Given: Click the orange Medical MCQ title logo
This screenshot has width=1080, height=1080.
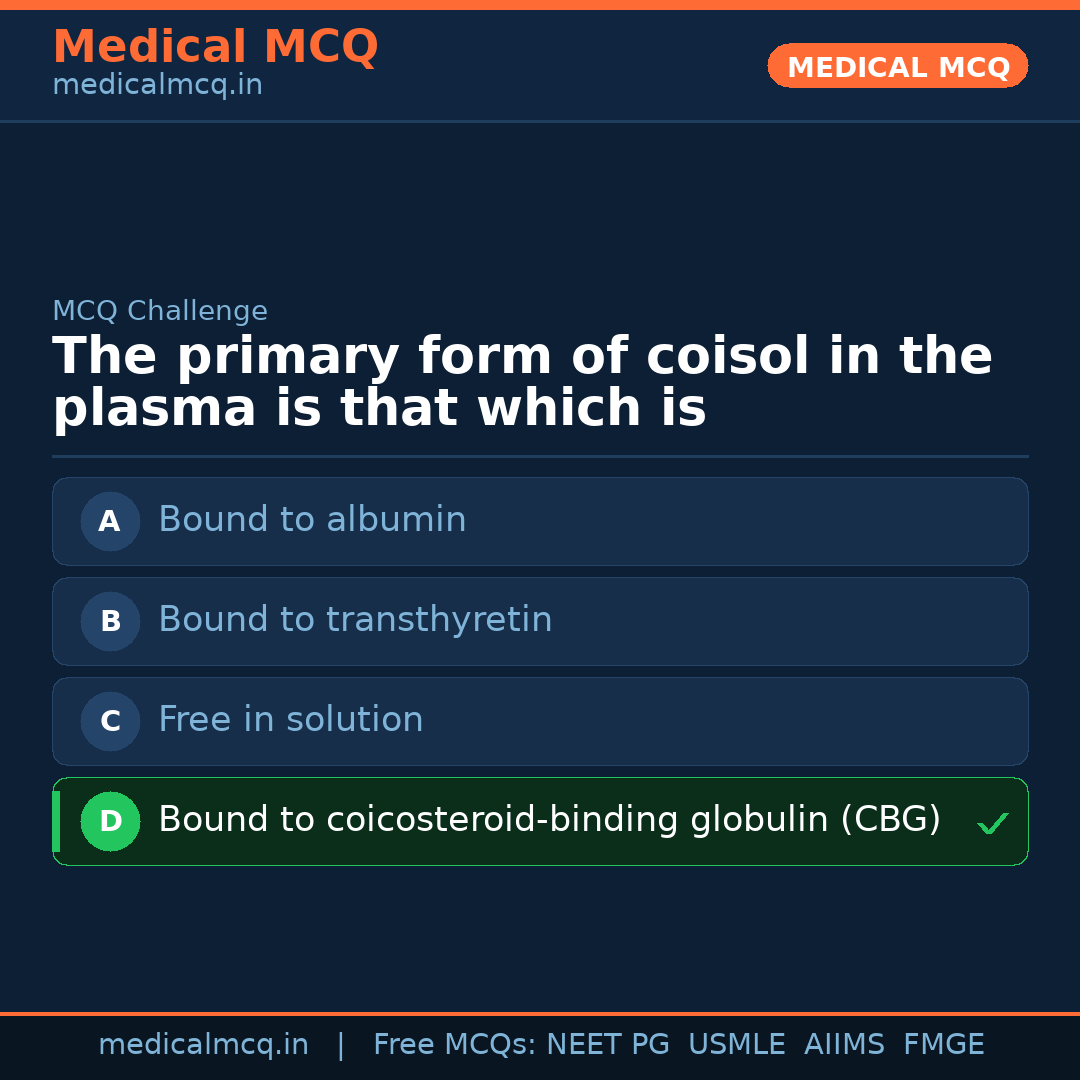Looking at the screenshot, I should click(215, 47).
